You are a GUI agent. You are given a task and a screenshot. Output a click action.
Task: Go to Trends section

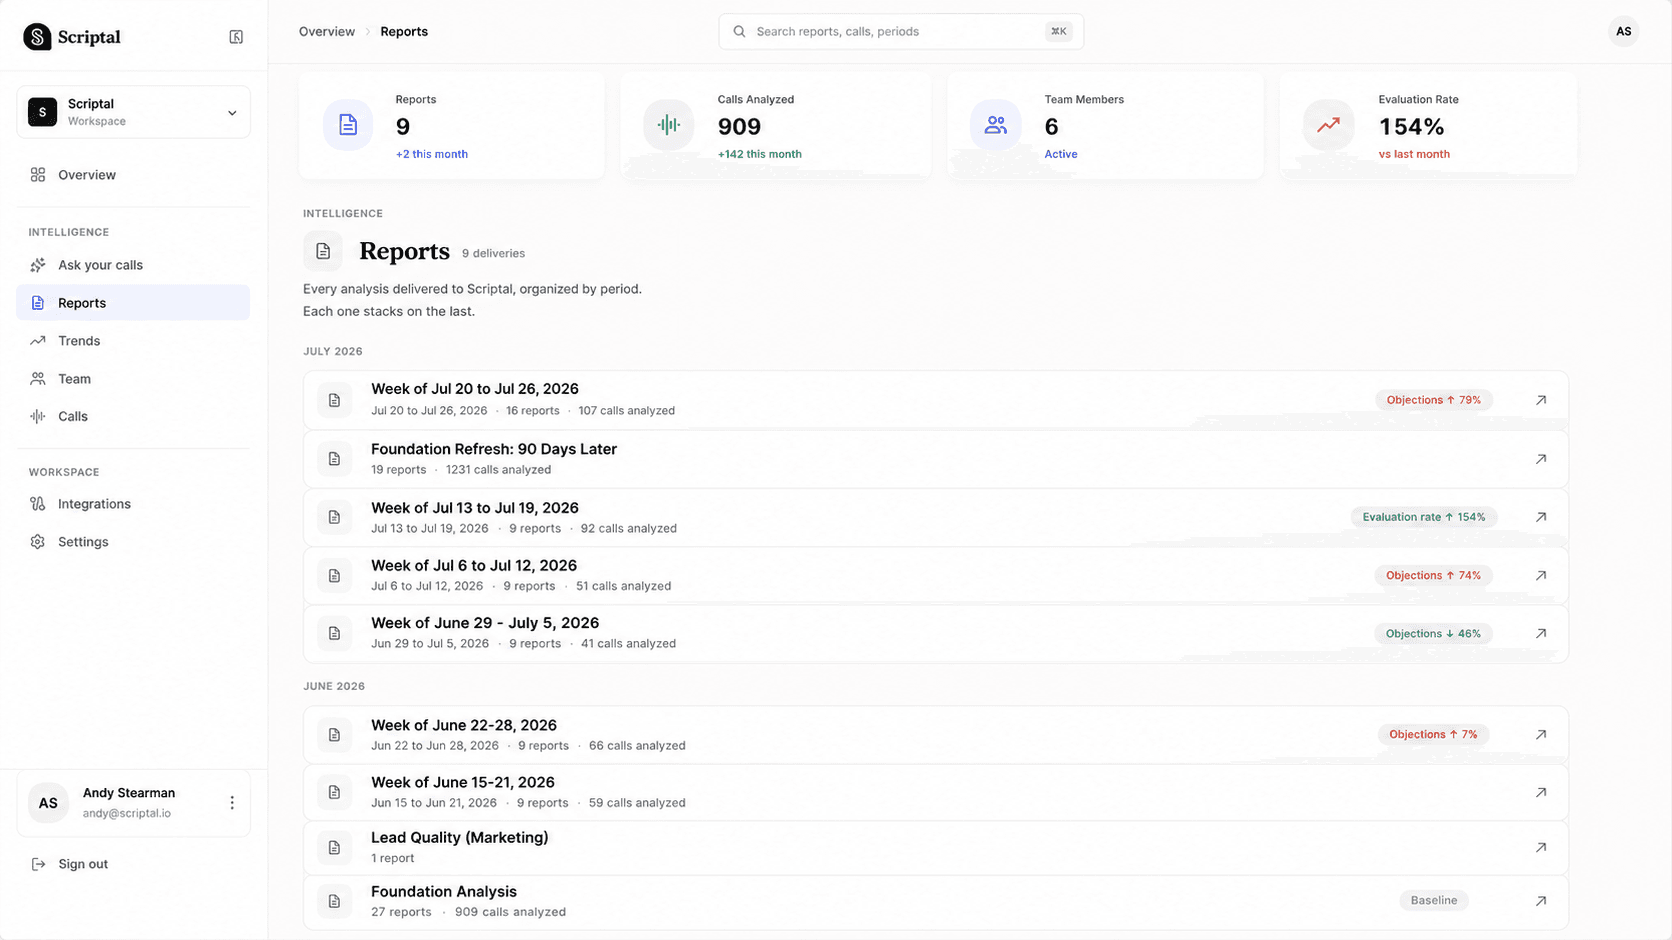coord(133,341)
